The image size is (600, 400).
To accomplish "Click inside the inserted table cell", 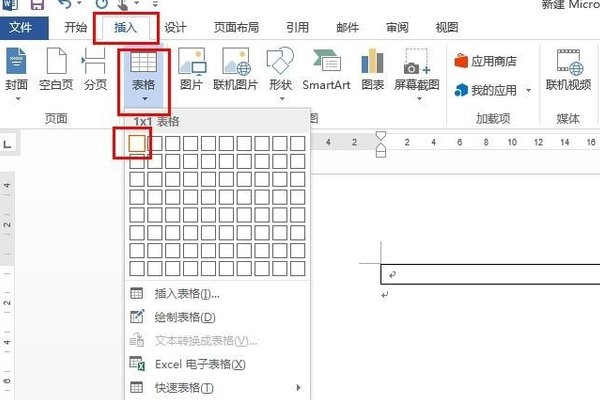I will click(x=490, y=274).
